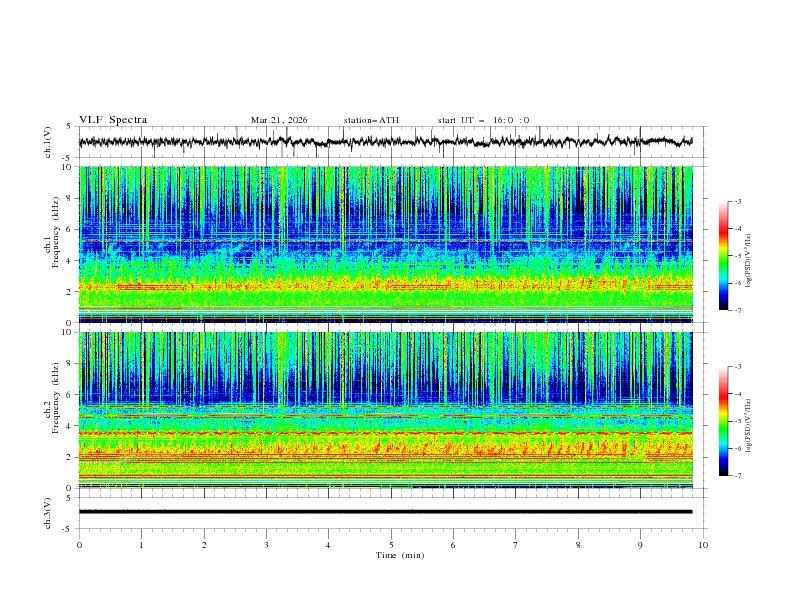Click the ch.1 "Frequency (kHz)" axis label
792x612 pixels.
click(x=56, y=233)
